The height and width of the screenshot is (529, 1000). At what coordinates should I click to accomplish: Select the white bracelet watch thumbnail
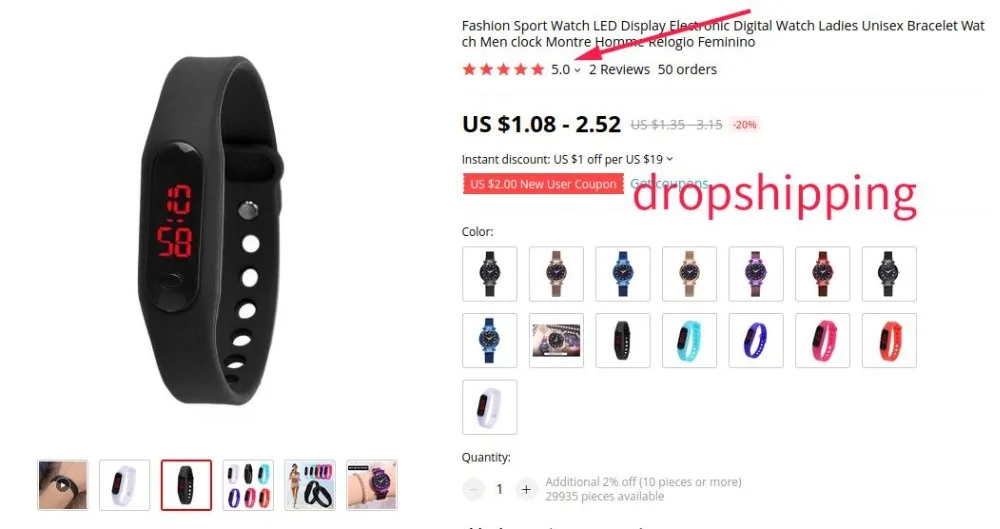pos(124,485)
